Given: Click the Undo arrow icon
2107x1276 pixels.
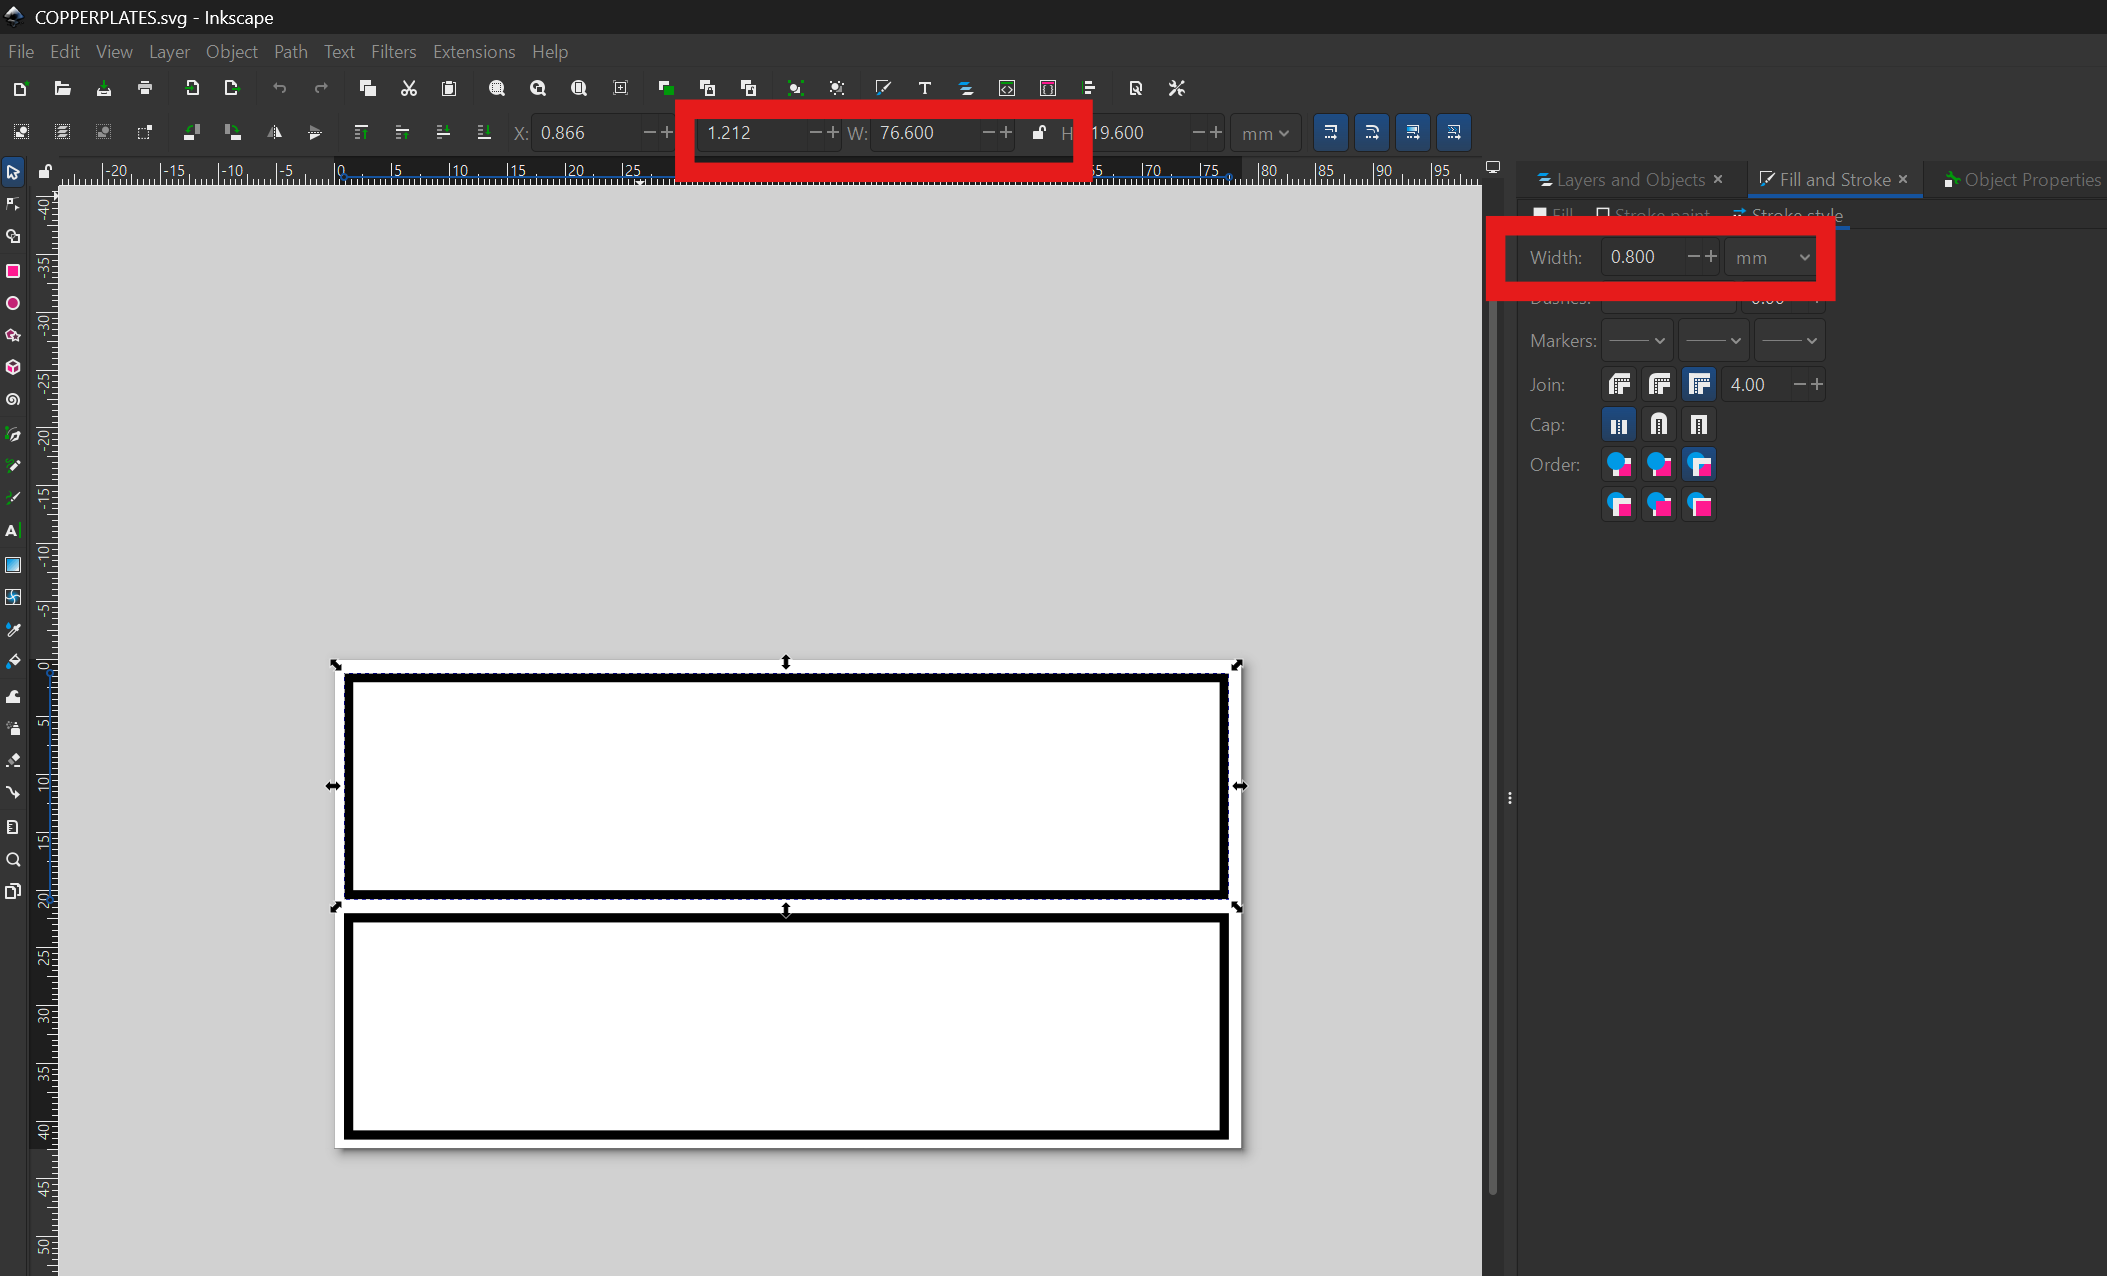Looking at the screenshot, I should 279,88.
